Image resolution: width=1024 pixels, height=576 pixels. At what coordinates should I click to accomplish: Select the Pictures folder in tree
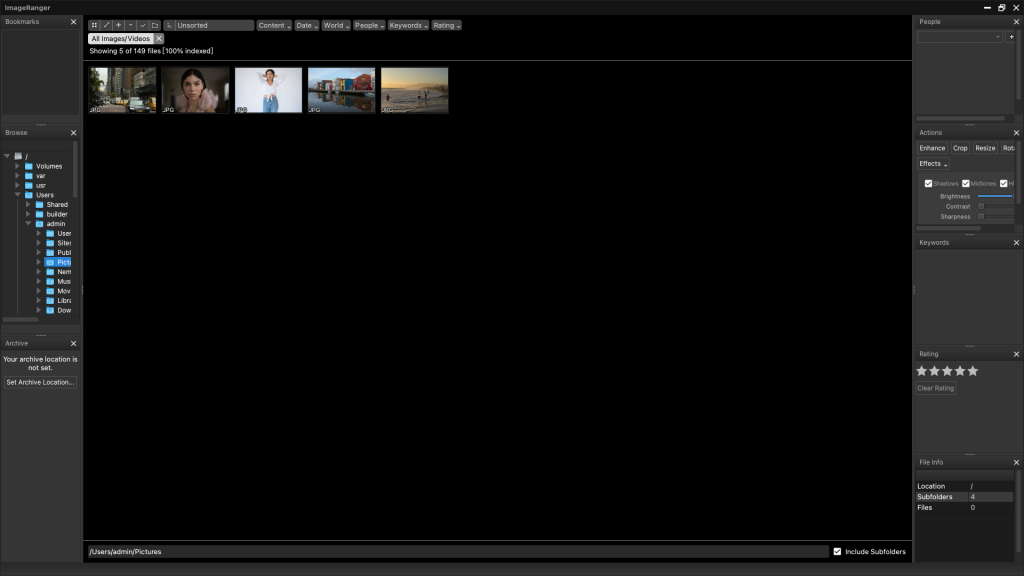pyautogui.click(x=59, y=262)
